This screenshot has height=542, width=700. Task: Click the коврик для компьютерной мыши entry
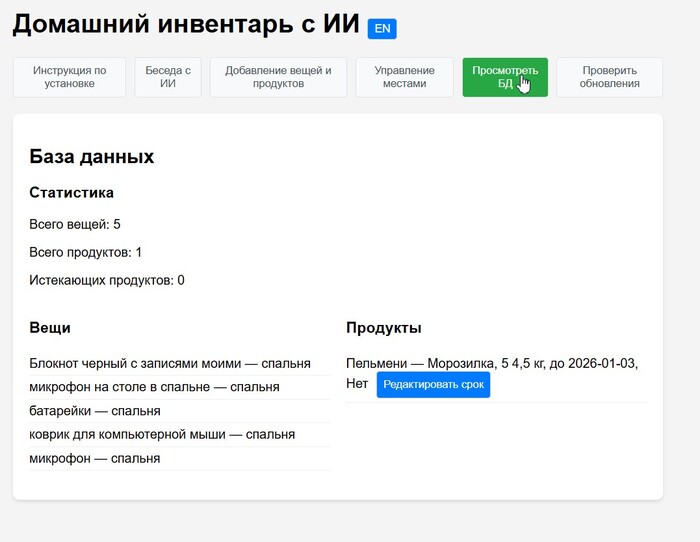162,434
